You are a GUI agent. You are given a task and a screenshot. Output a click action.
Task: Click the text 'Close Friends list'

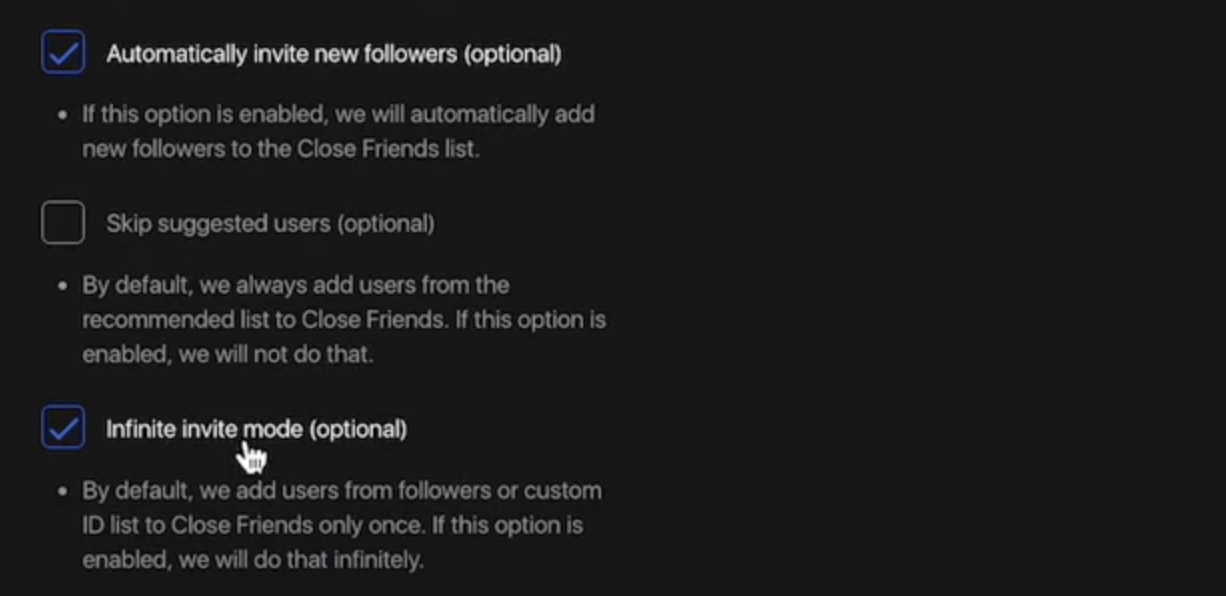388,148
